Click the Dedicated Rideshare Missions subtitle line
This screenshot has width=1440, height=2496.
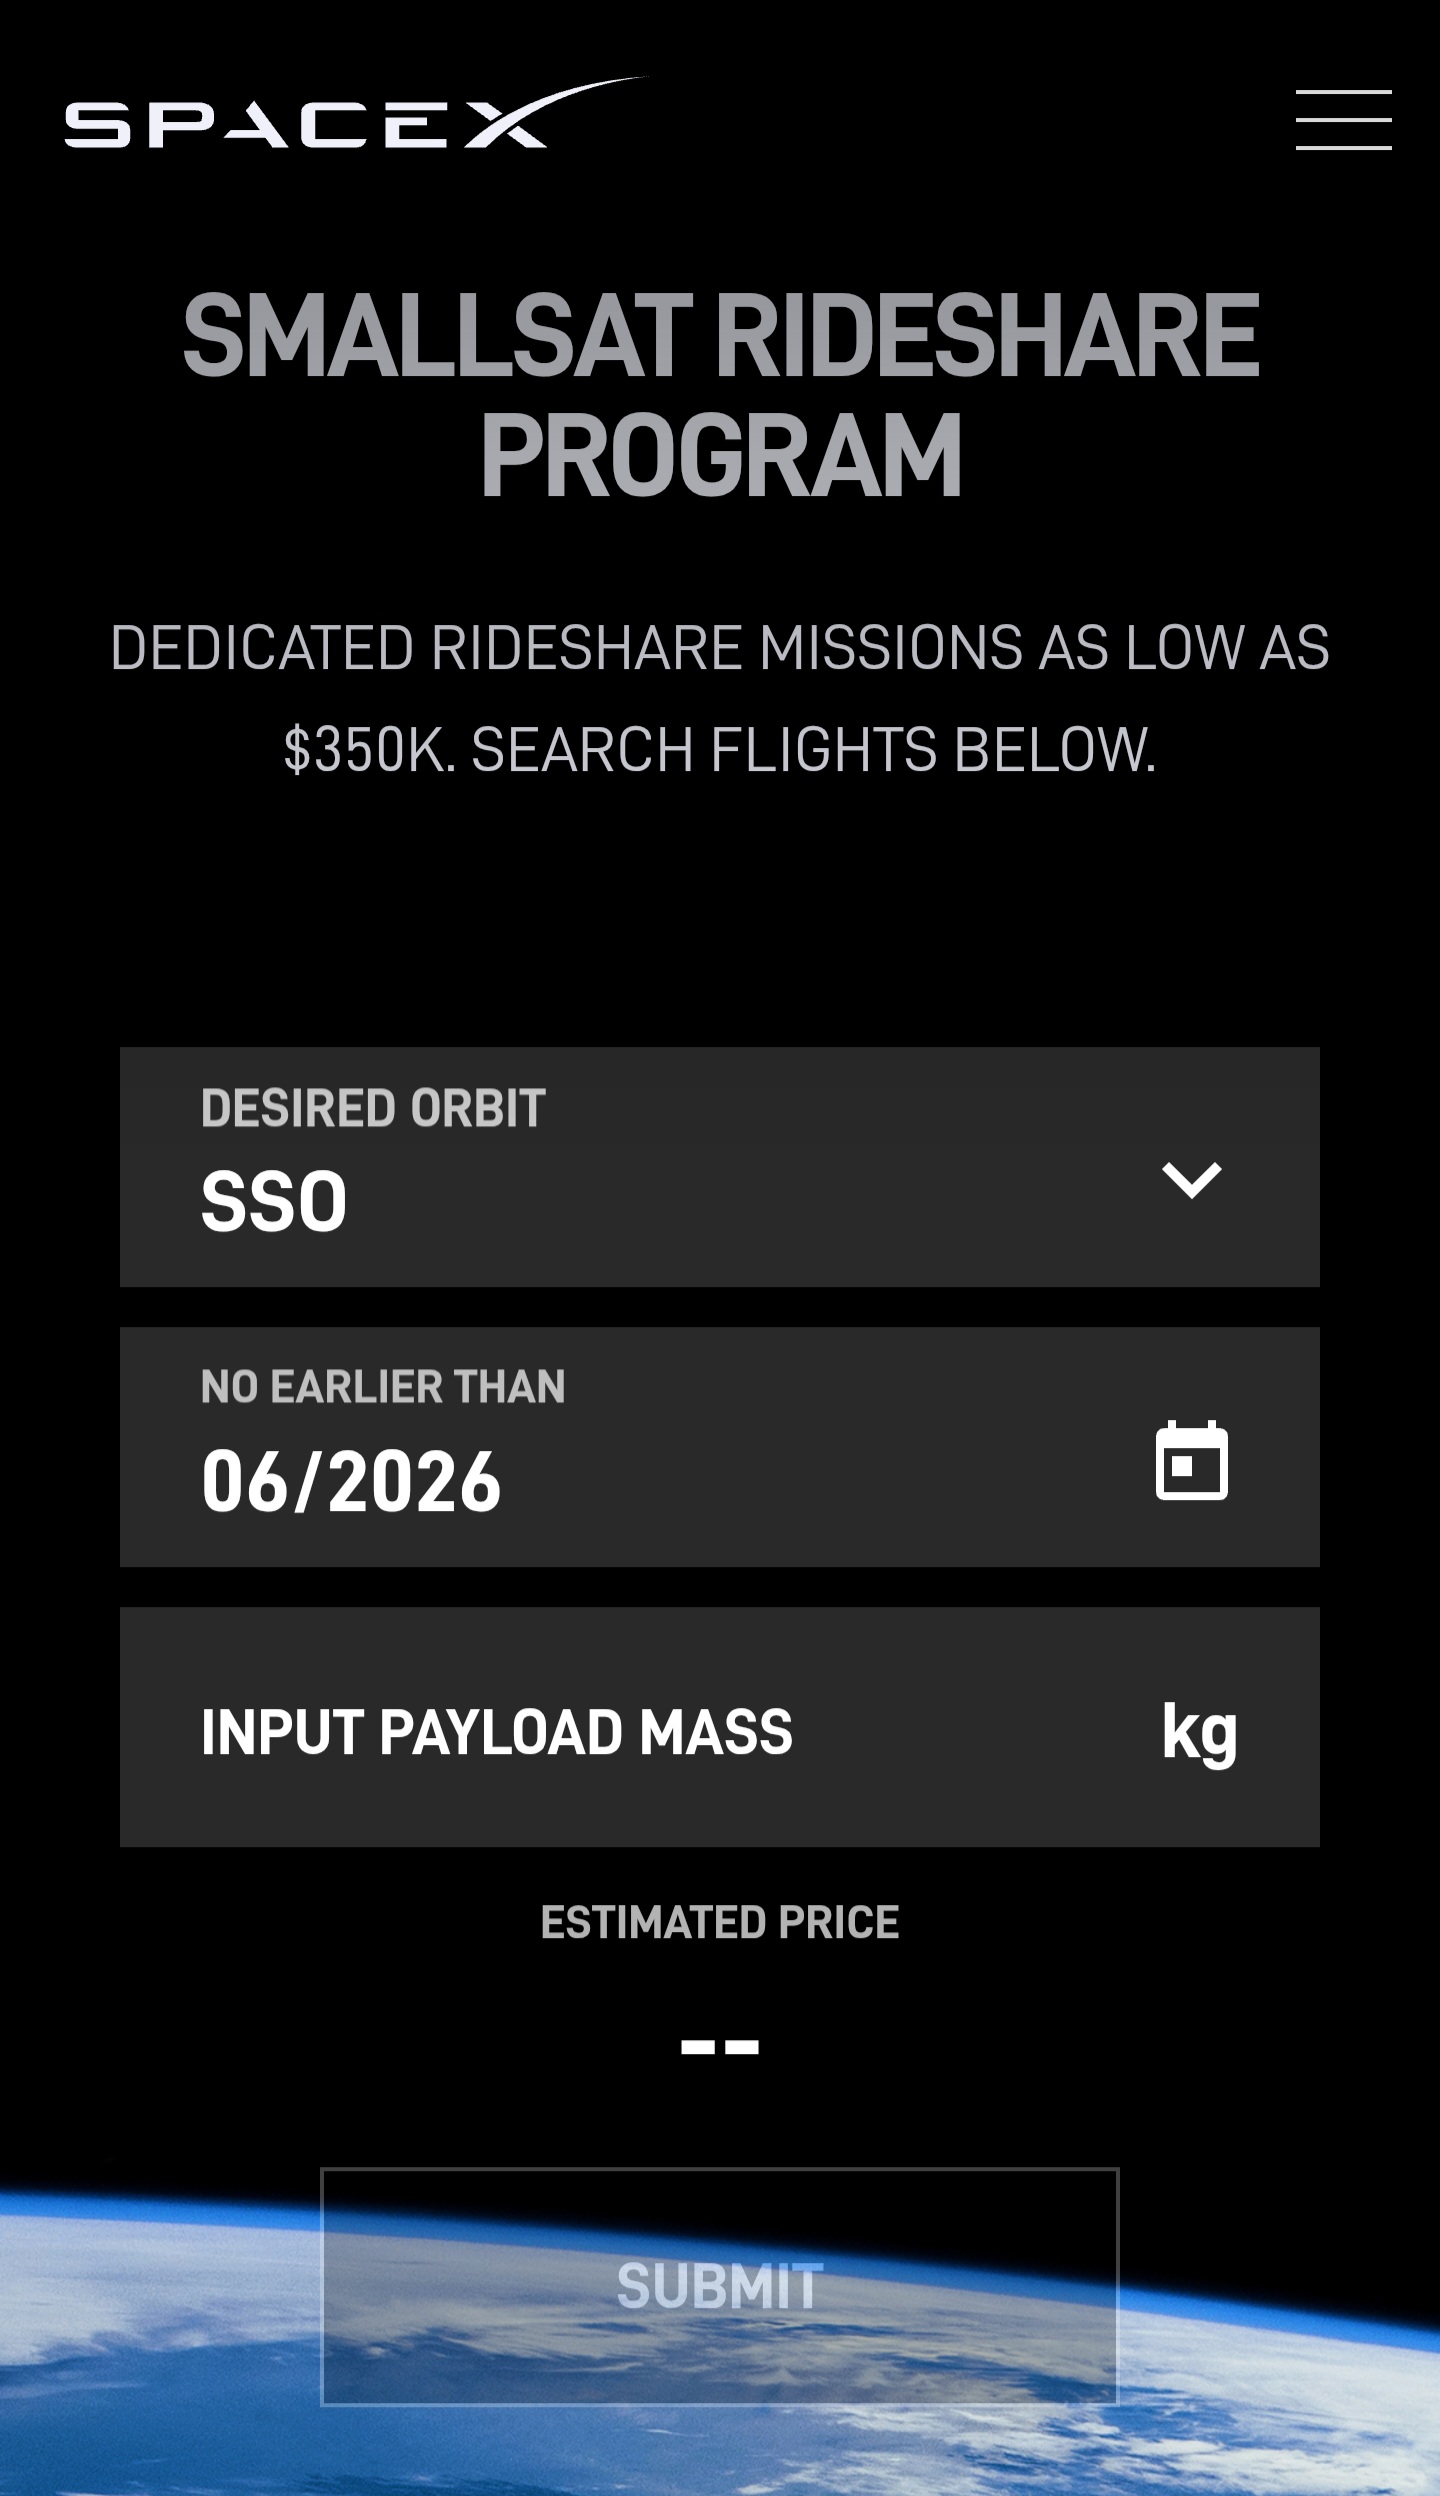click(720, 647)
